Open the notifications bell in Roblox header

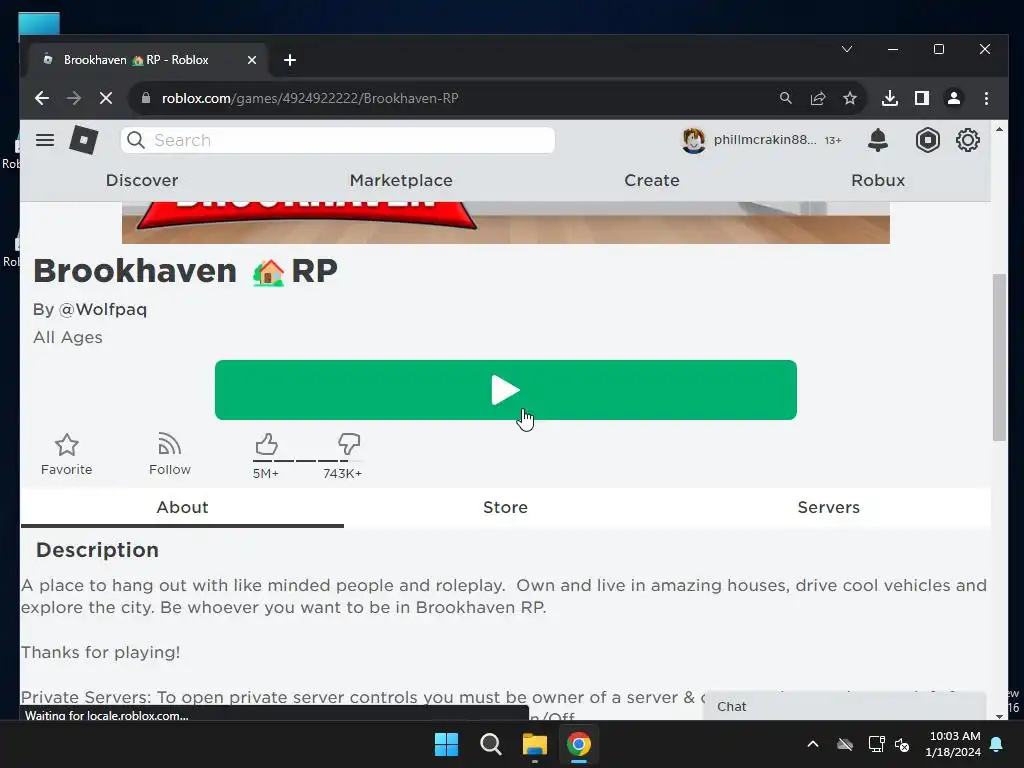point(878,140)
